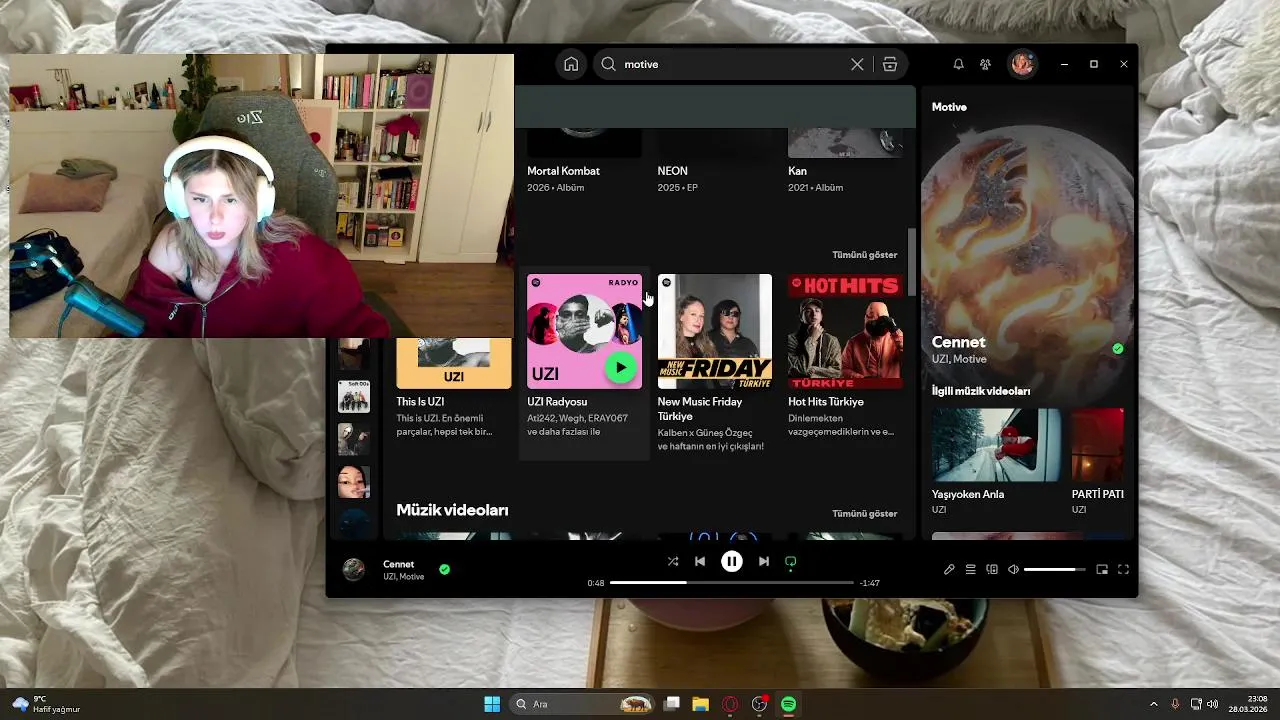Open Soft 00s playlist in sidebar
Viewport: 1280px width, 720px height.
(x=354, y=397)
